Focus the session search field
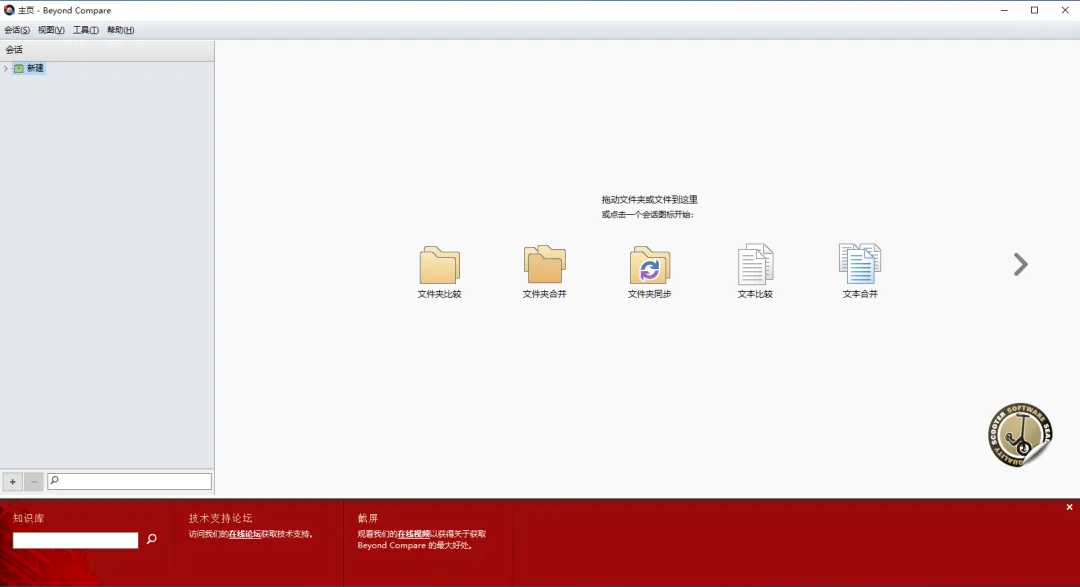The width and height of the screenshot is (1080, 587). click(129, 481)
